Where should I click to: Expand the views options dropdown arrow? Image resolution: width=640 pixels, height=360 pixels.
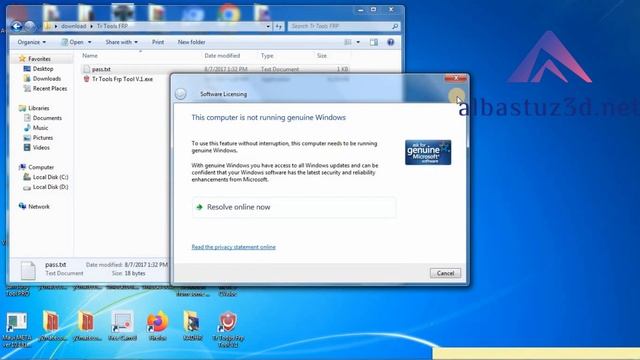pyautogui.click(x=358, y=42)
